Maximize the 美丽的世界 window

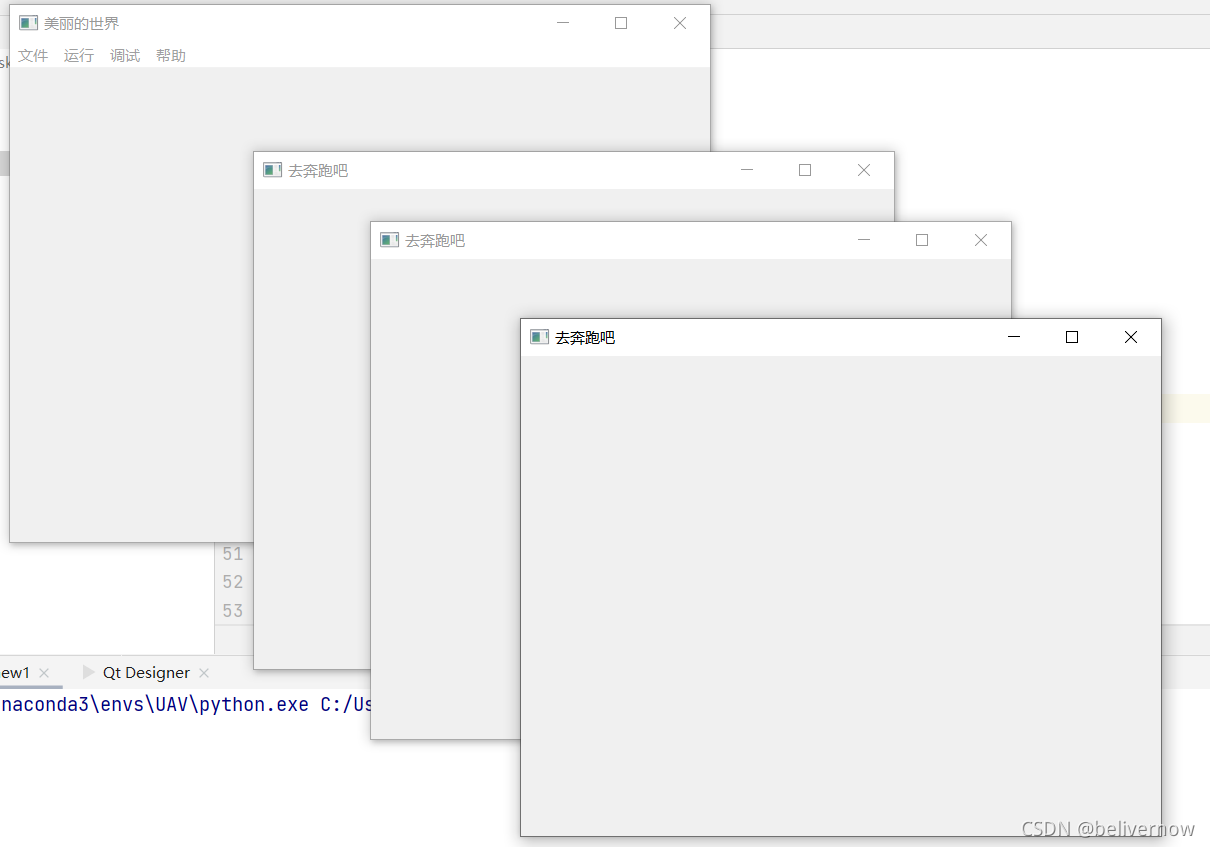(x=621, y=23)
